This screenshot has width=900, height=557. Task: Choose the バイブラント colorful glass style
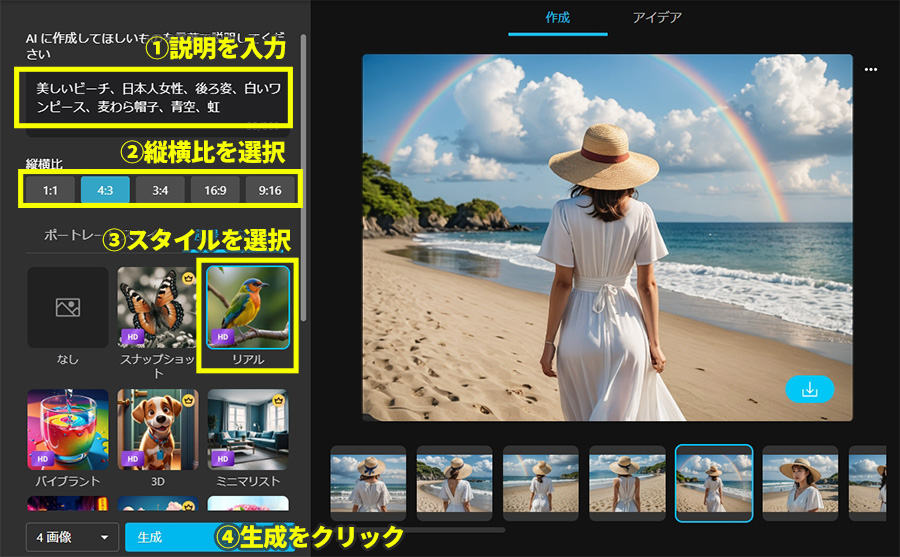pos(68,429)
